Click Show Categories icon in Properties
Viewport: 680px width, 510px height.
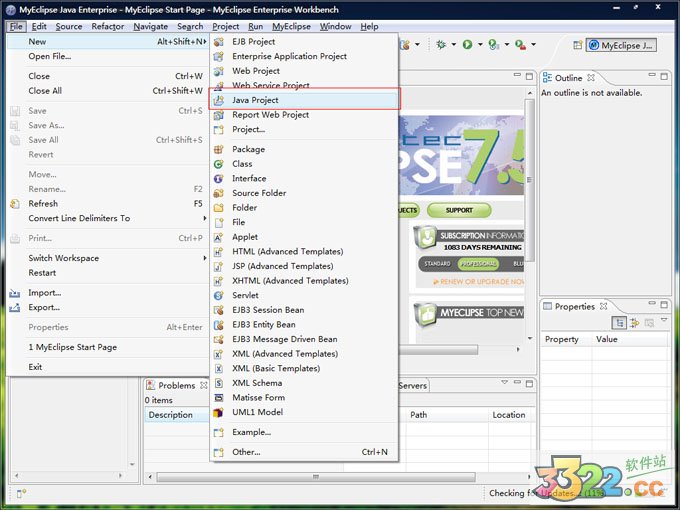(619, 323)
